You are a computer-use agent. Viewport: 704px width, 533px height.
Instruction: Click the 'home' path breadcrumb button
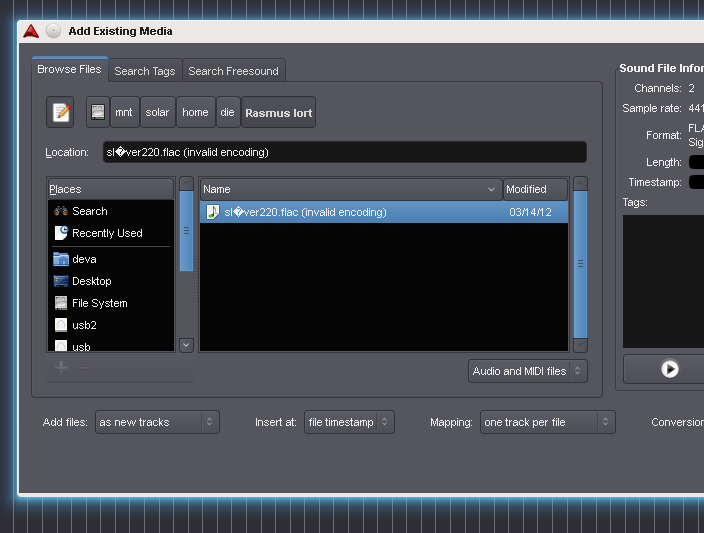click(195, 113)
